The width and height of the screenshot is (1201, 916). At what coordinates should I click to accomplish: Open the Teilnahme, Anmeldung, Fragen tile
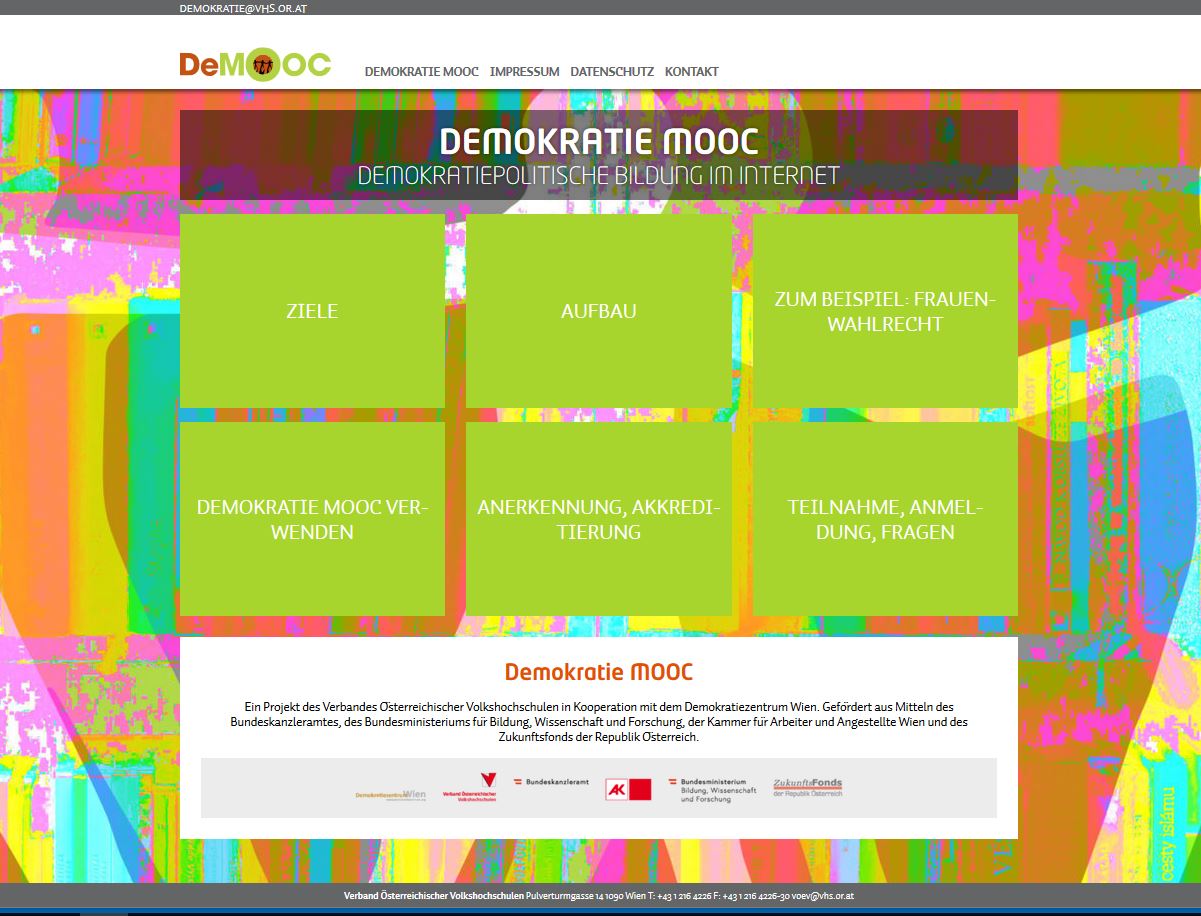coord(885,519)
